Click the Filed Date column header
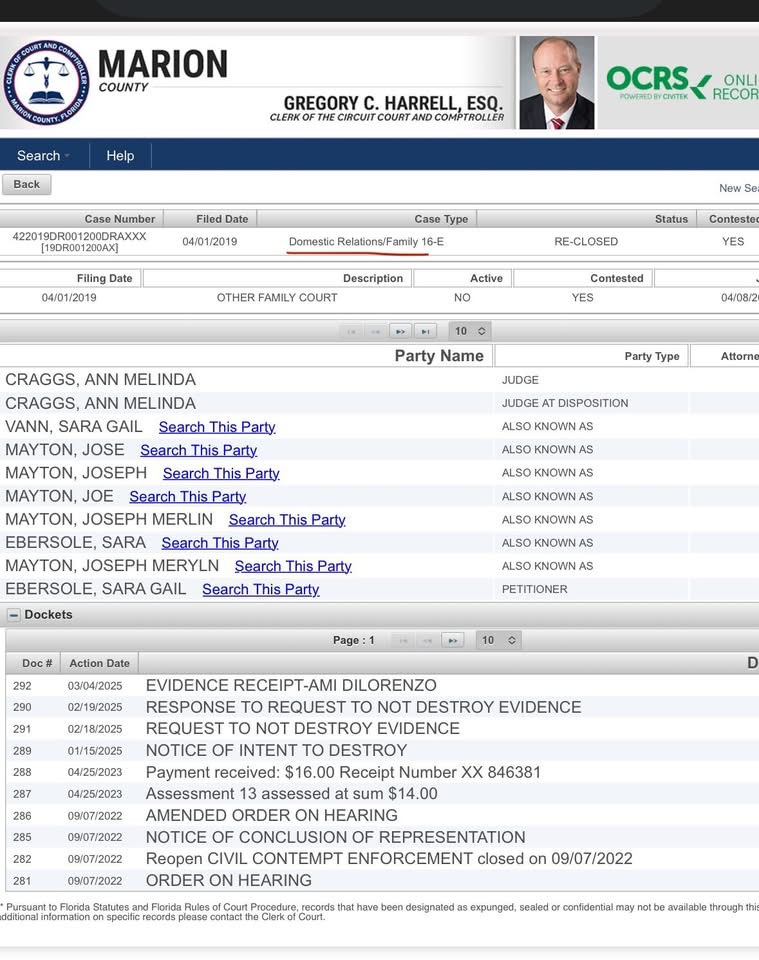759x960 pixels. point(210,219)
